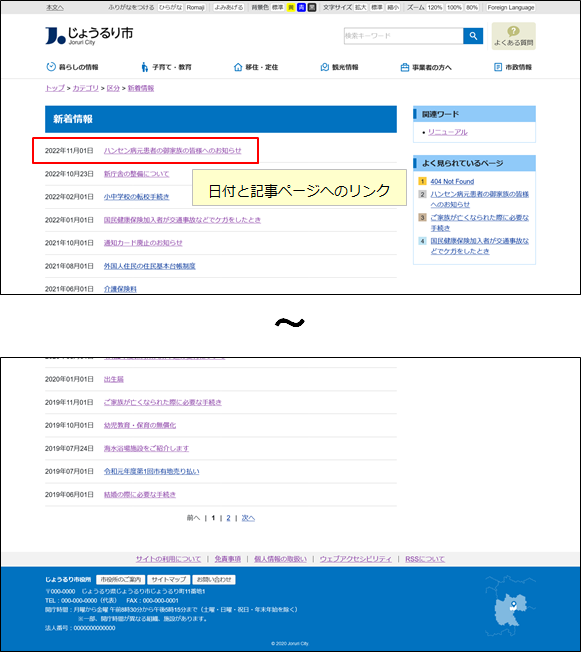Open rank 2 ハンセン病元患者 popular page link

pos(480,199)
